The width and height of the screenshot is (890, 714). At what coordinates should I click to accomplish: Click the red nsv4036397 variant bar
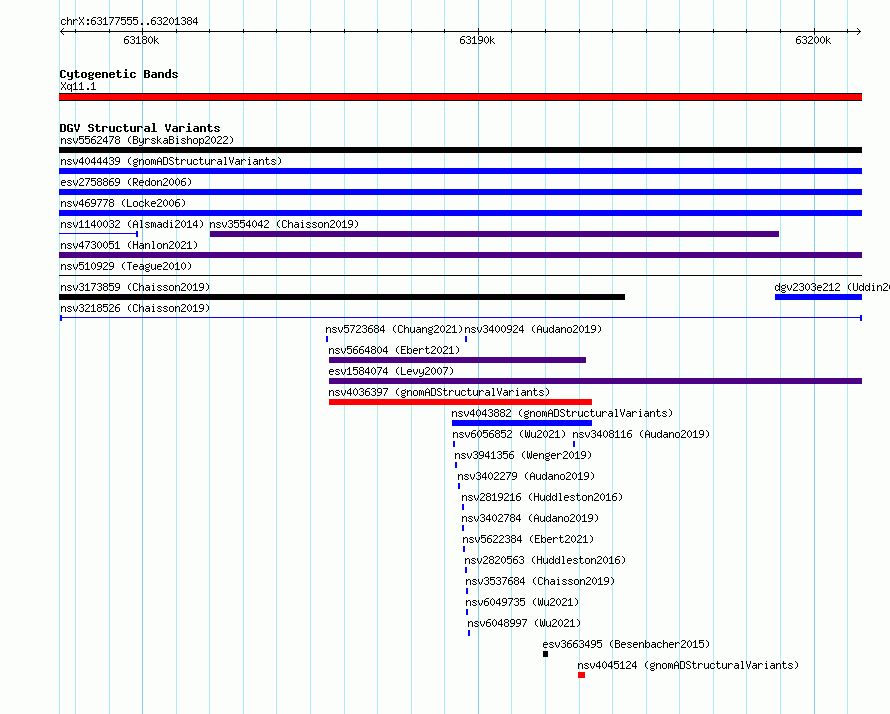(x=460, y=402)
